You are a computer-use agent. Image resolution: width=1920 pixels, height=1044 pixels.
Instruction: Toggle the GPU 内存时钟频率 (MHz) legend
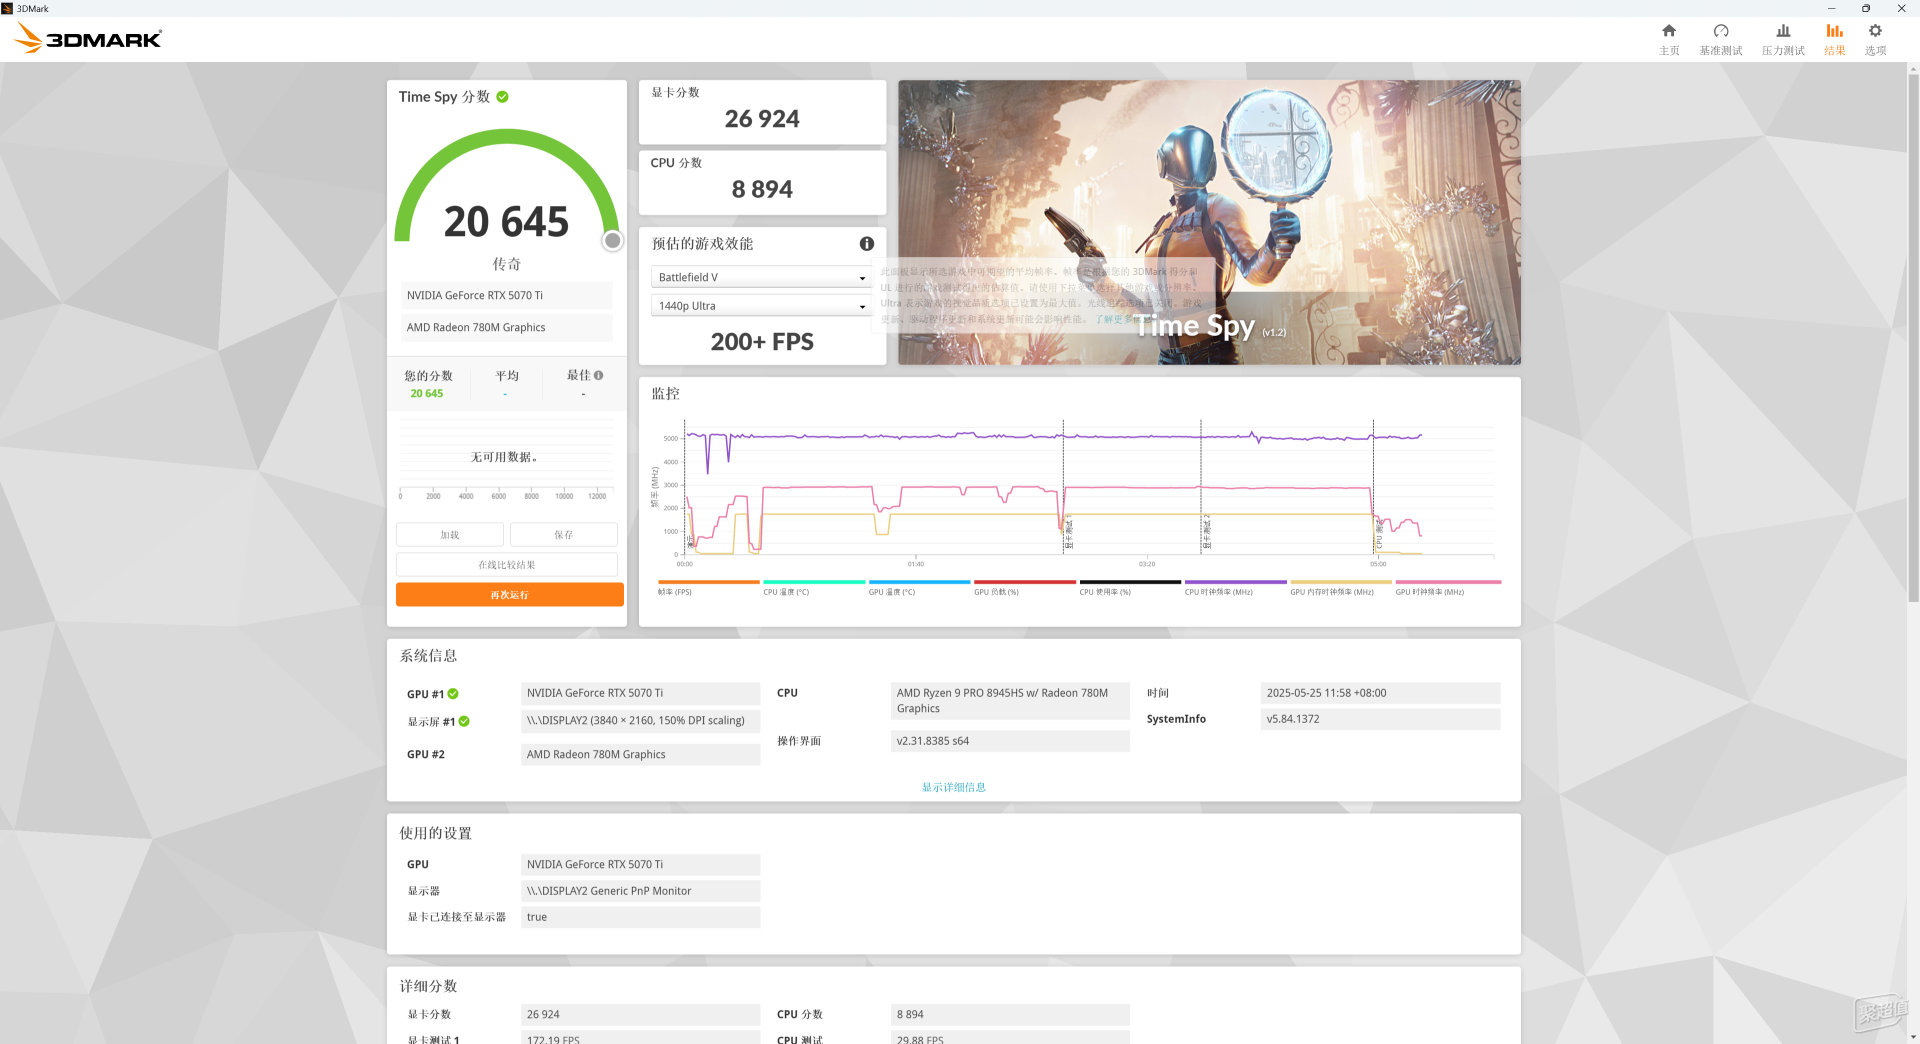[x=1341, y=588]
